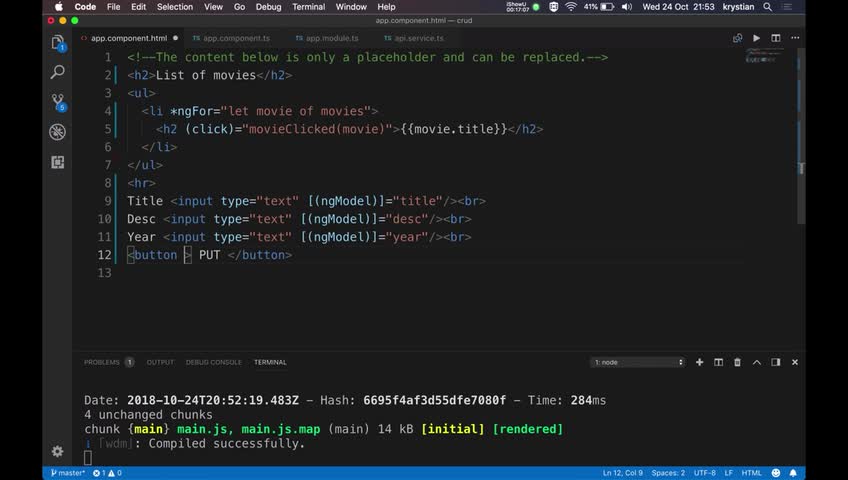Select the TERMINAL panel tab
The image size is (848, 480).
coord(270,362)
